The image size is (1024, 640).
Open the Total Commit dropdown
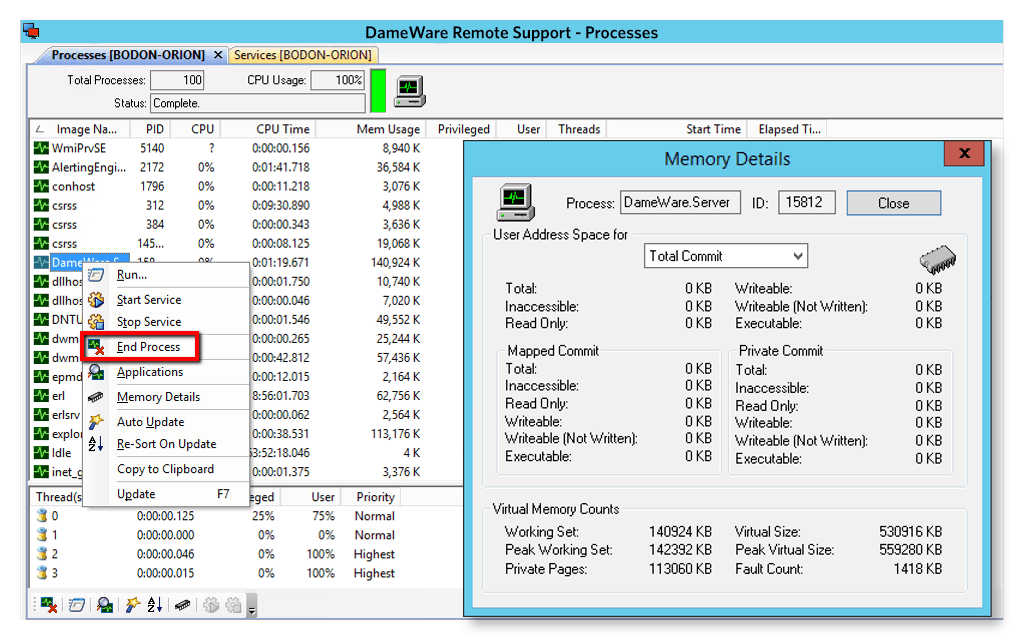pos(725,255)
